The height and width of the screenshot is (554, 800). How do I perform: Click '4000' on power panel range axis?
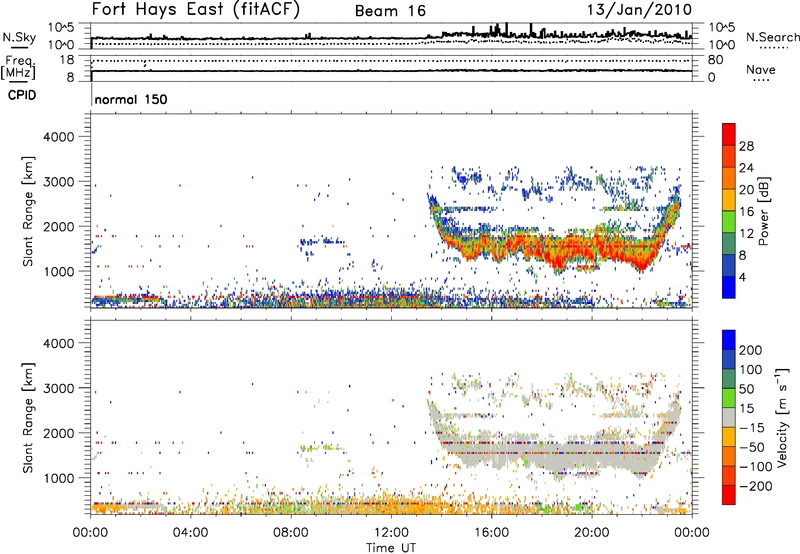pos(58,137)
